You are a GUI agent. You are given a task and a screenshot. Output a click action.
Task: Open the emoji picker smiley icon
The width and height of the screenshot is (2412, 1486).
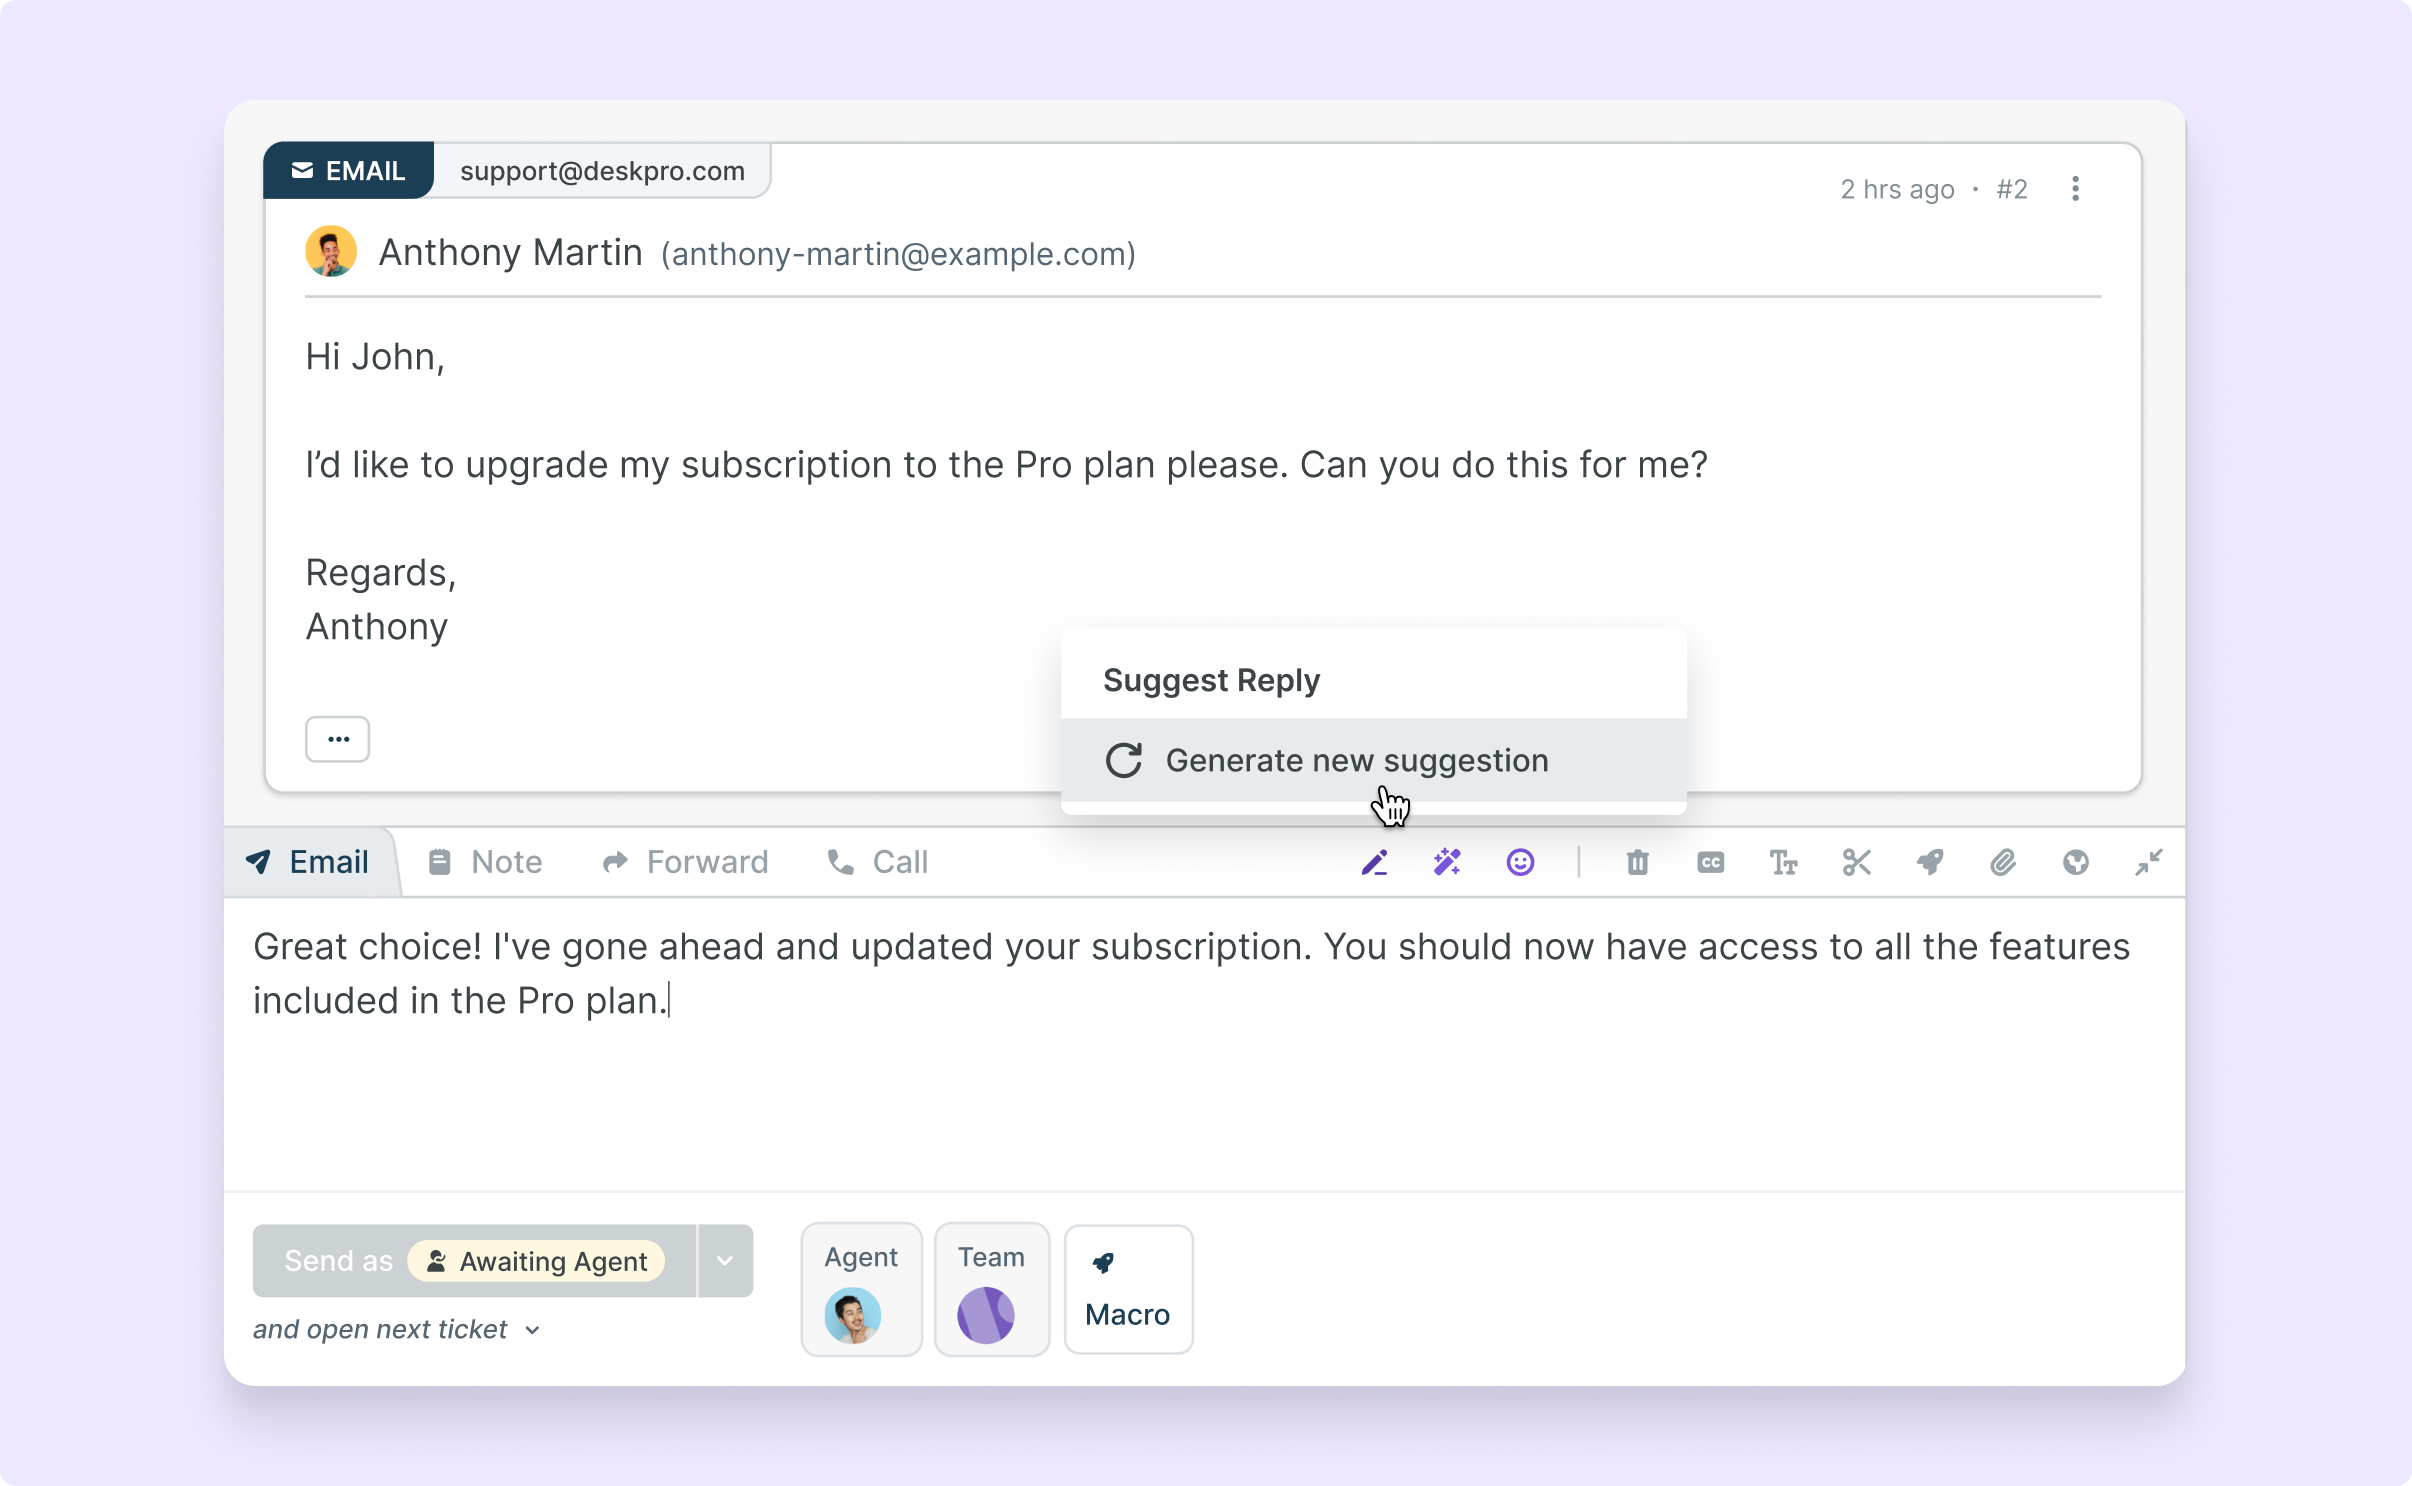pyautogui.click(x=1520, y=862)
